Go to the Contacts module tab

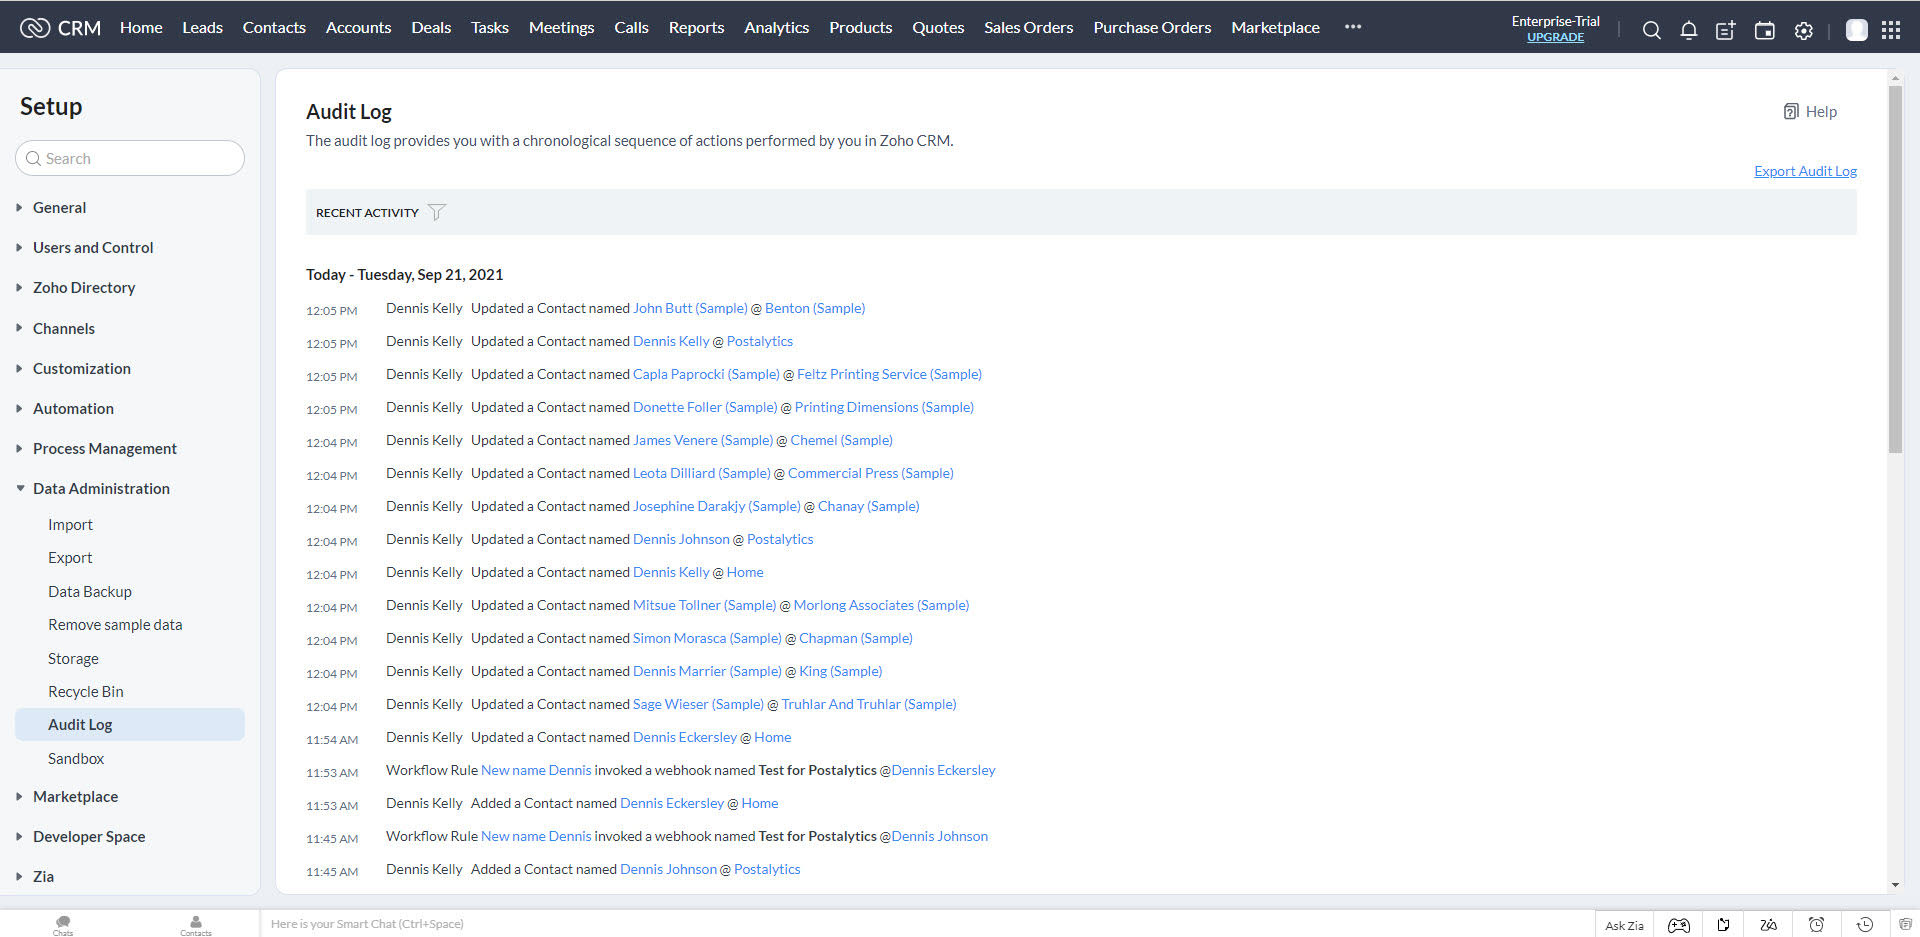274,27
